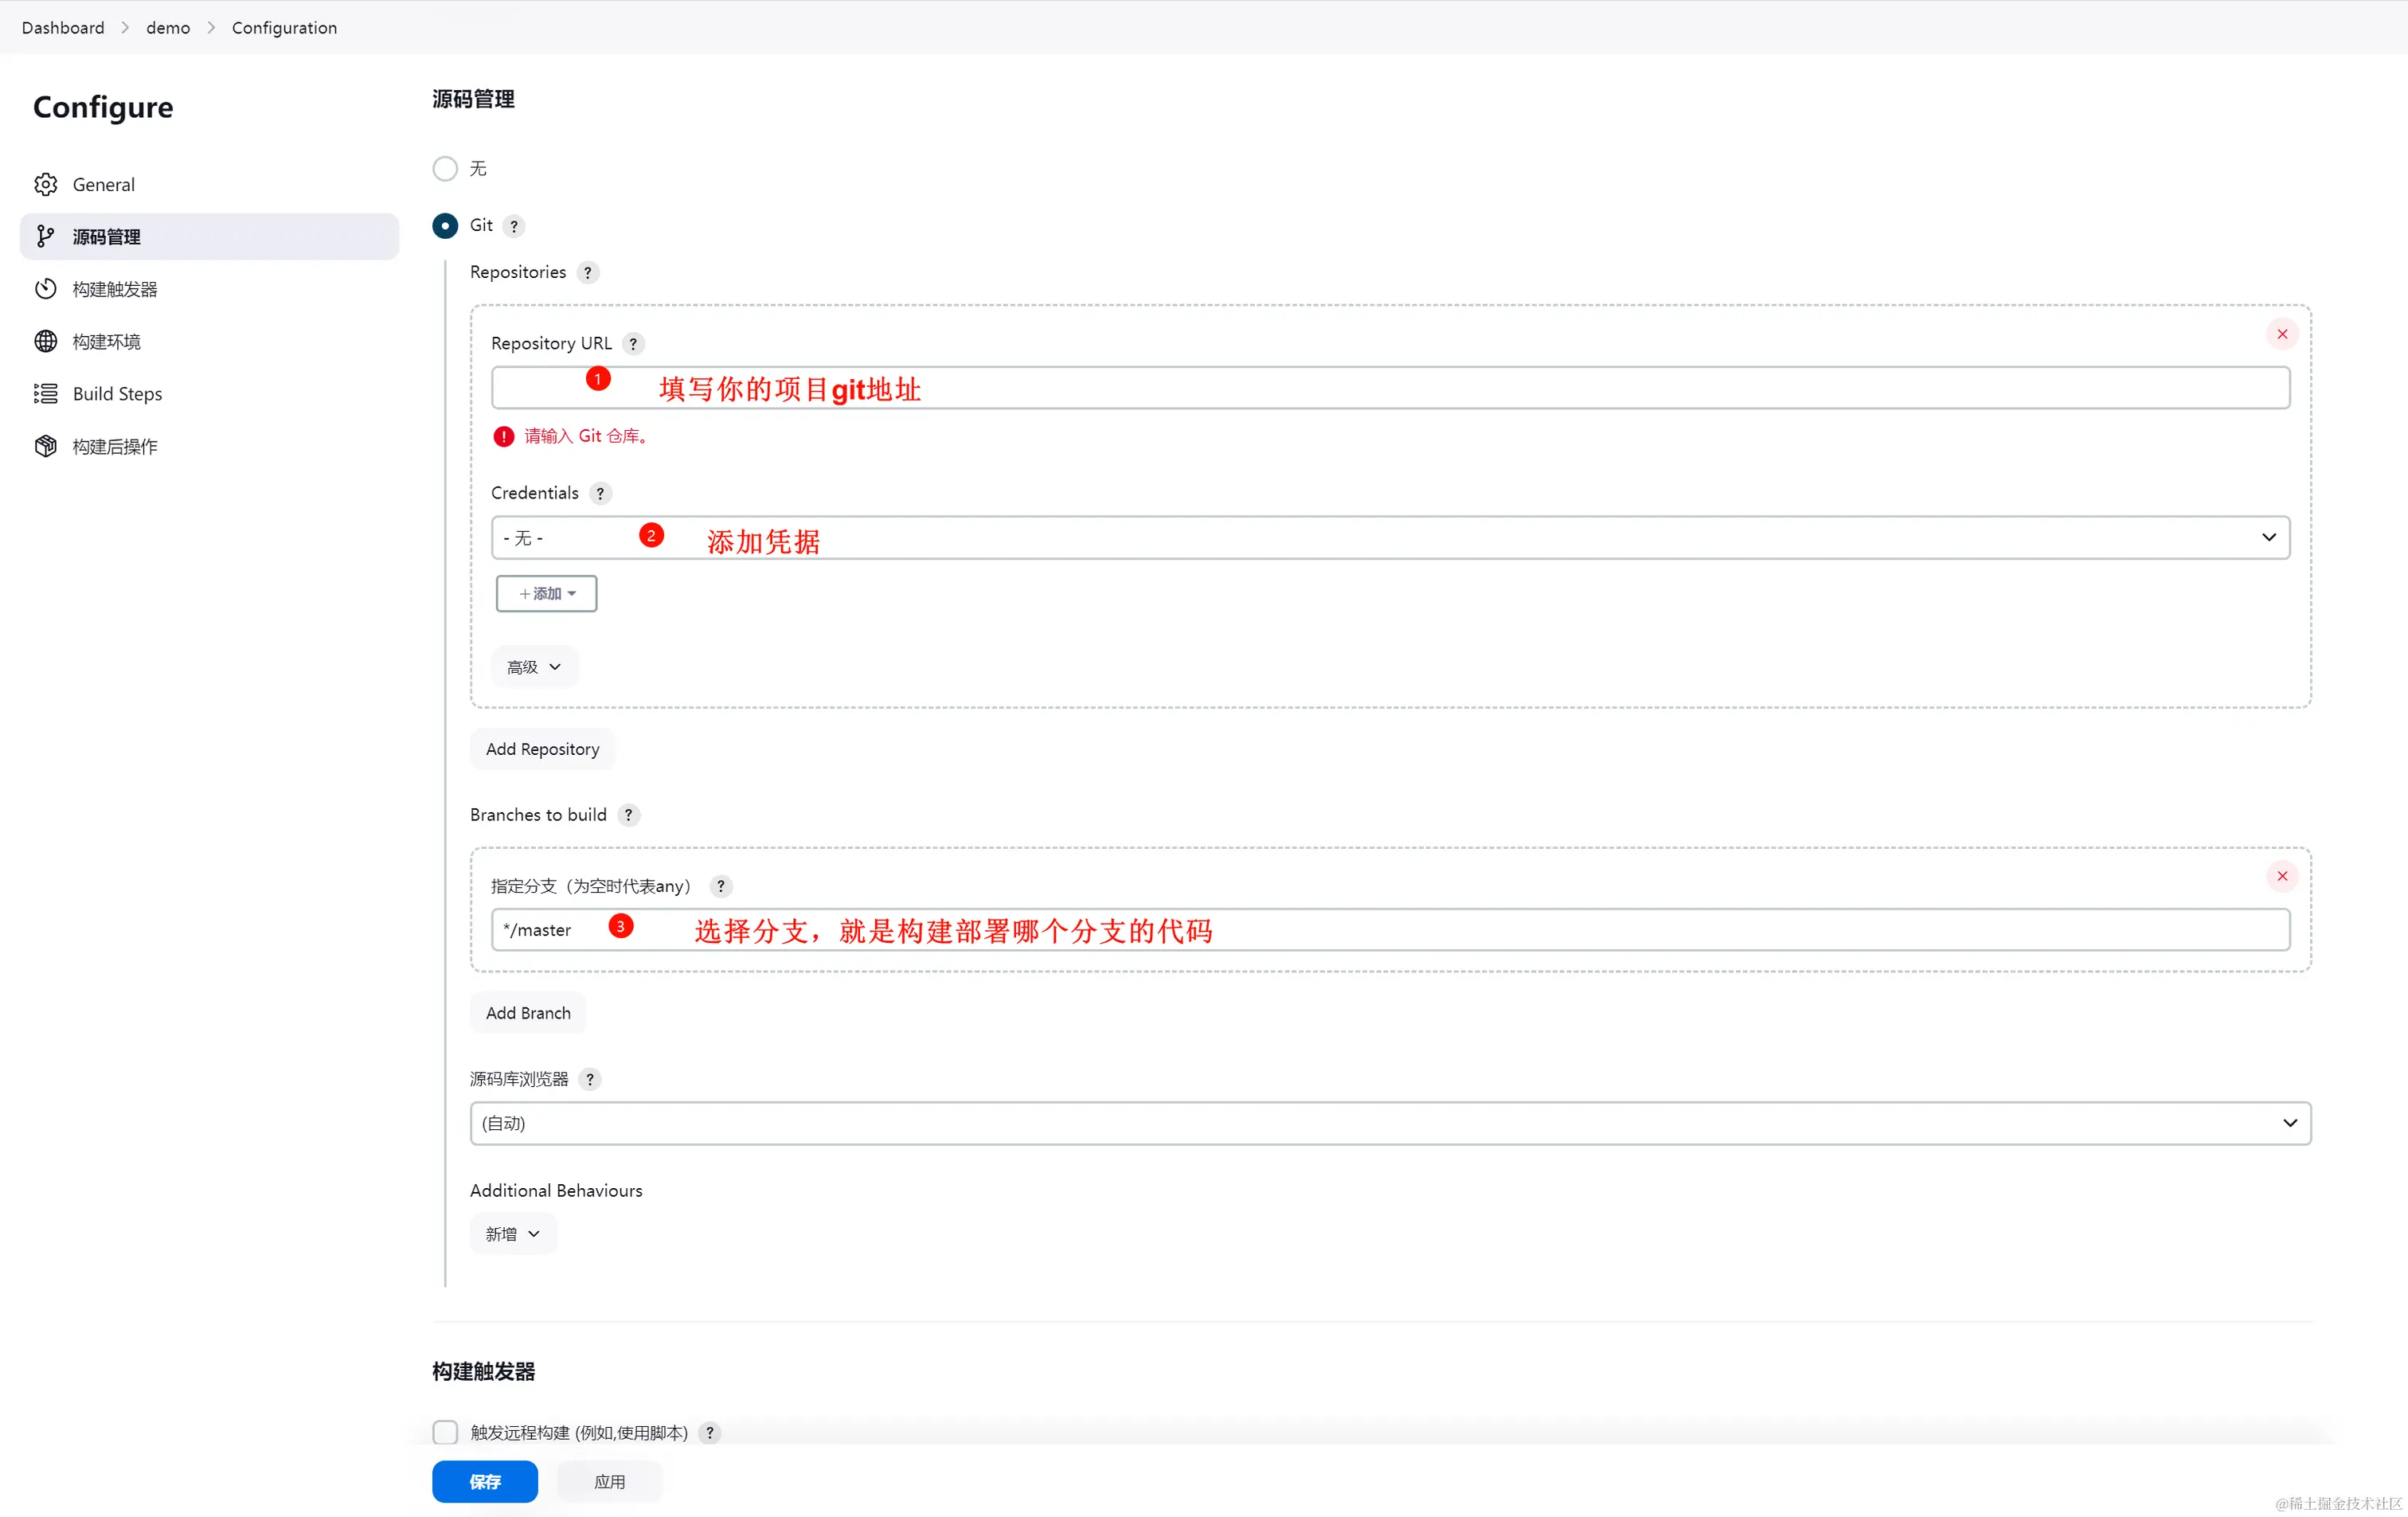This screenshot has height=1517, width=2408.
Task: Expand the 高级 advanced options
Action: pos(533,667)
